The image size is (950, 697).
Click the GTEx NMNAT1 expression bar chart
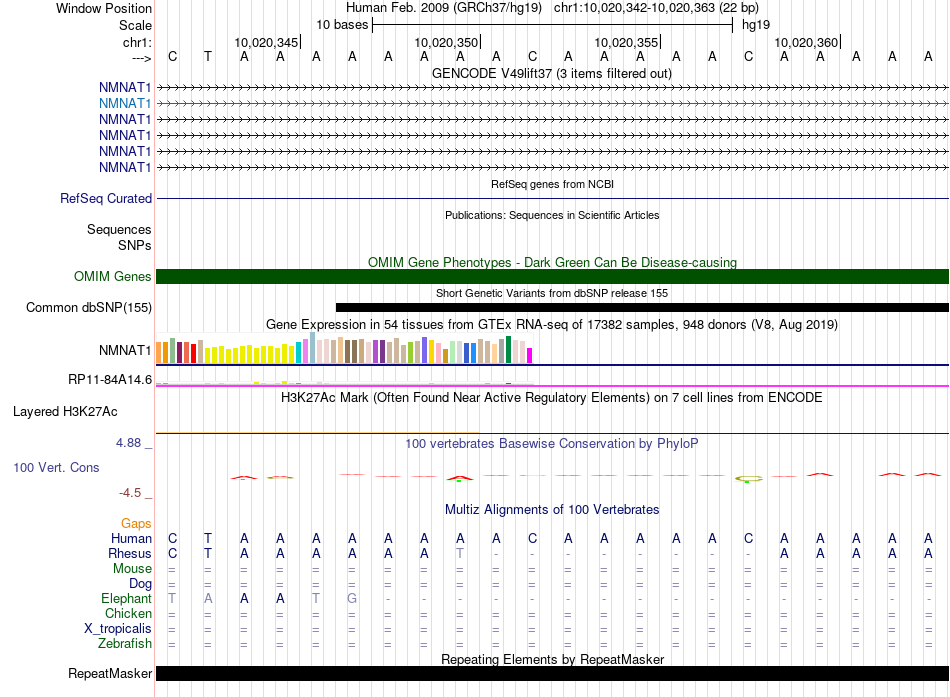(345, 351)
